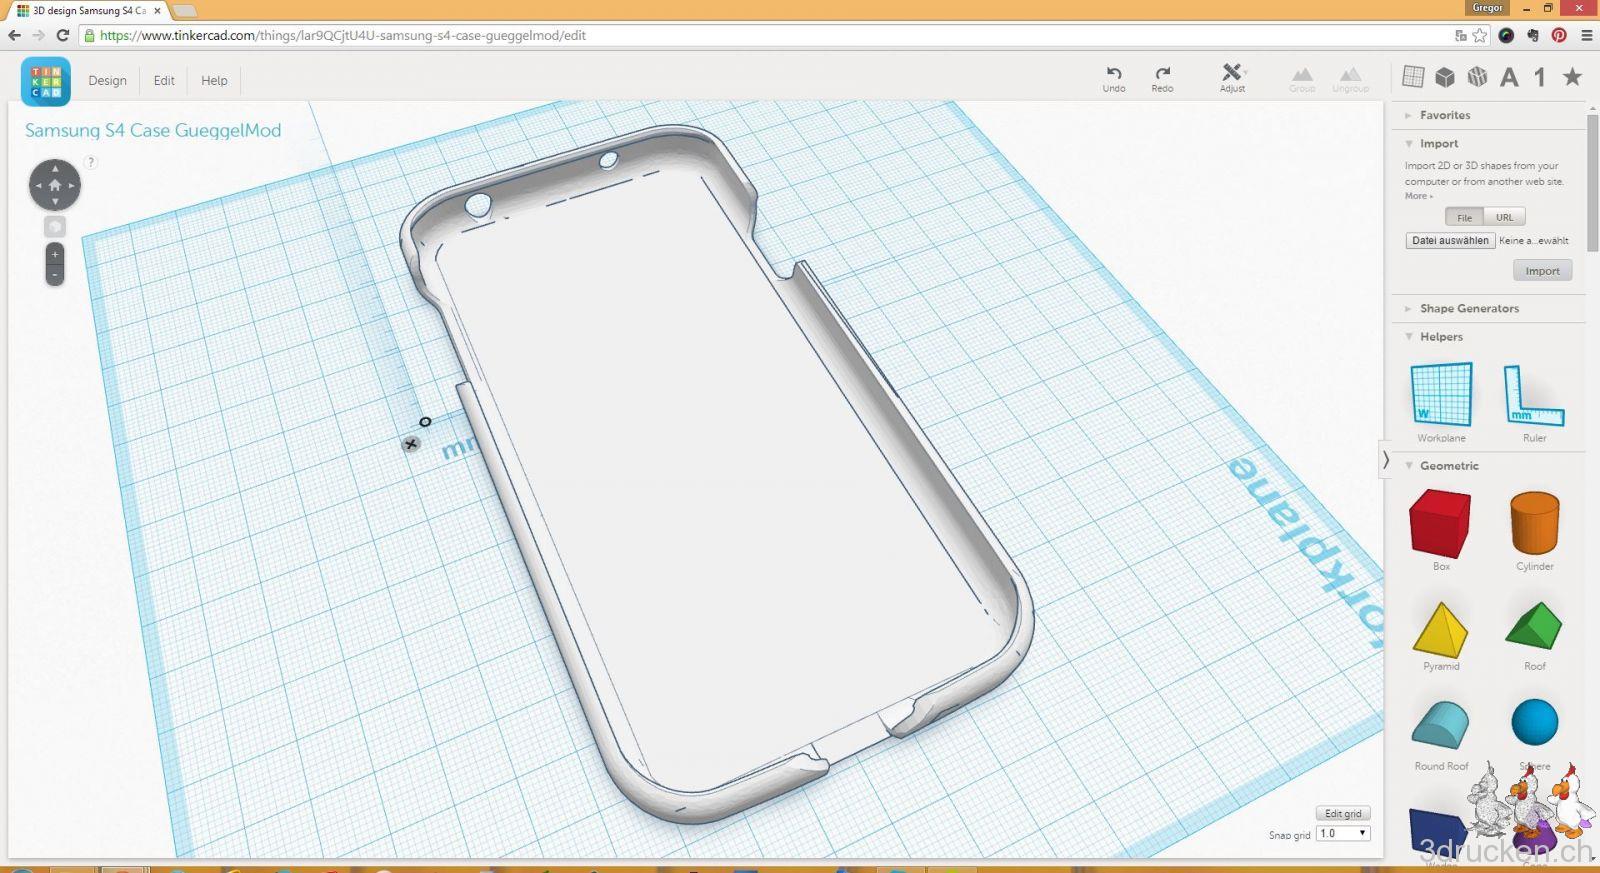
Task: Orbit view right with the right arrow
Action: [72, 185]
